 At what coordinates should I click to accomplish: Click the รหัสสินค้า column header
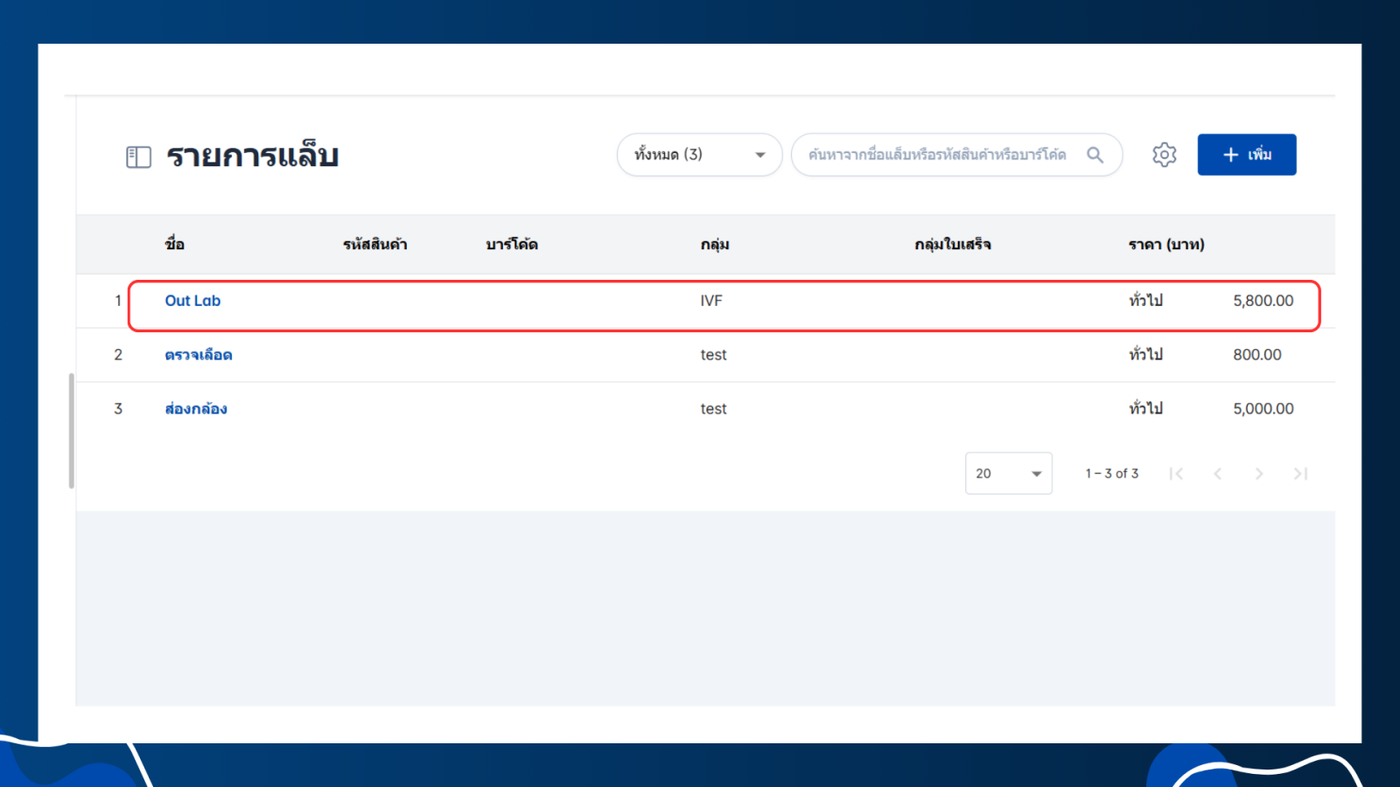[x=375, y=245]
